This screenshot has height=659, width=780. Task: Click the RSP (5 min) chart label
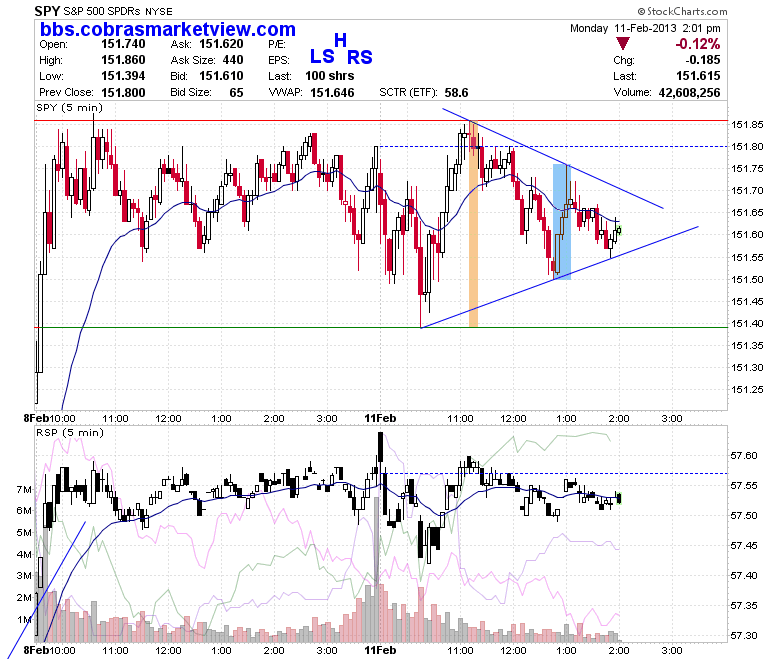70,432
